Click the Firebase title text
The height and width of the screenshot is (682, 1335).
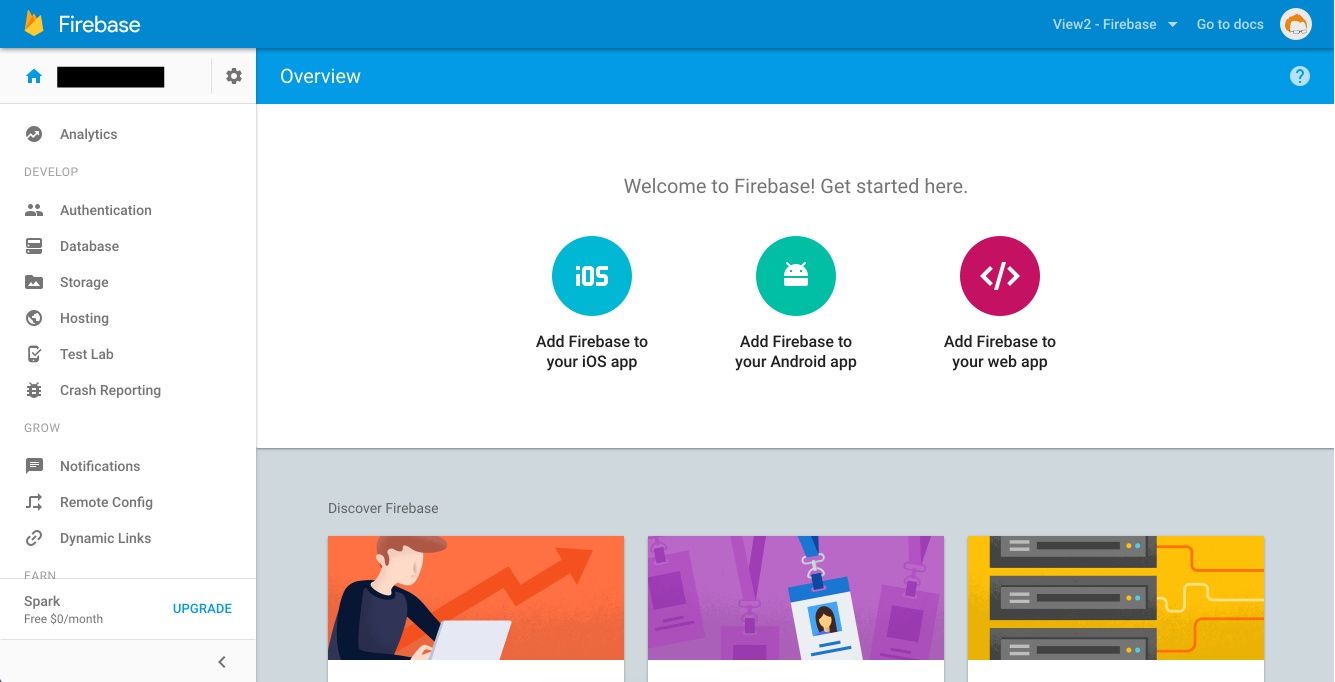(x=99, y=24)
